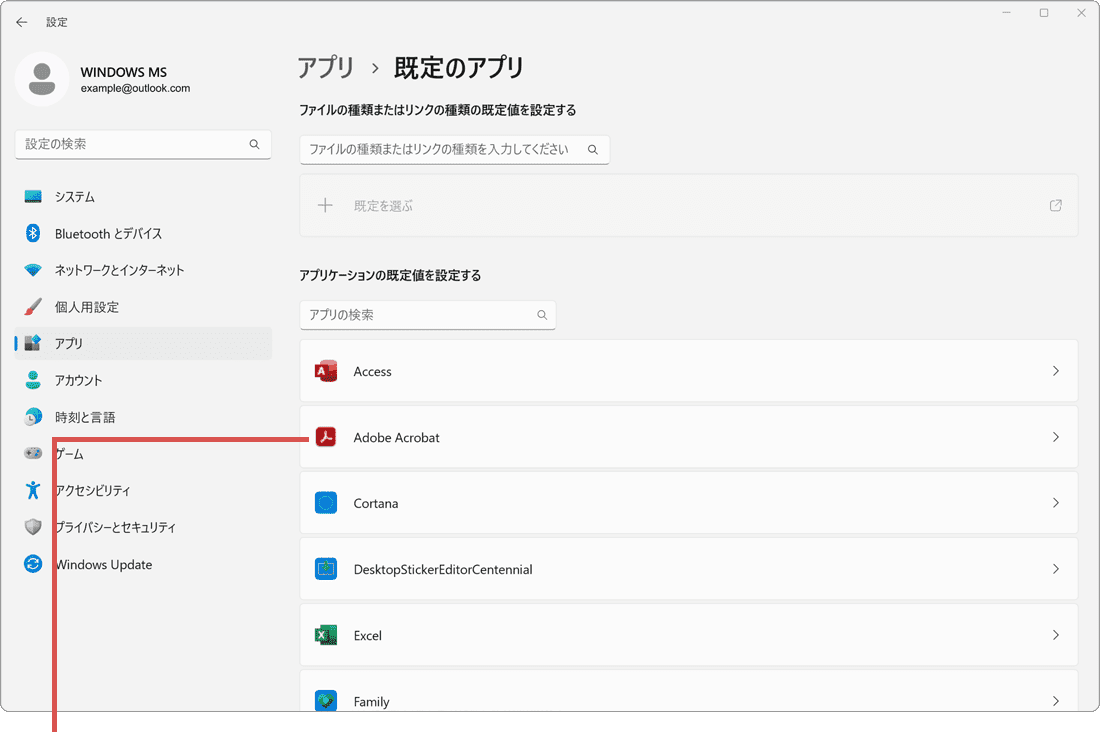Viewport: 1100px width, 732px height.
Task: Expand the Access app entry
Action: 1056,371
